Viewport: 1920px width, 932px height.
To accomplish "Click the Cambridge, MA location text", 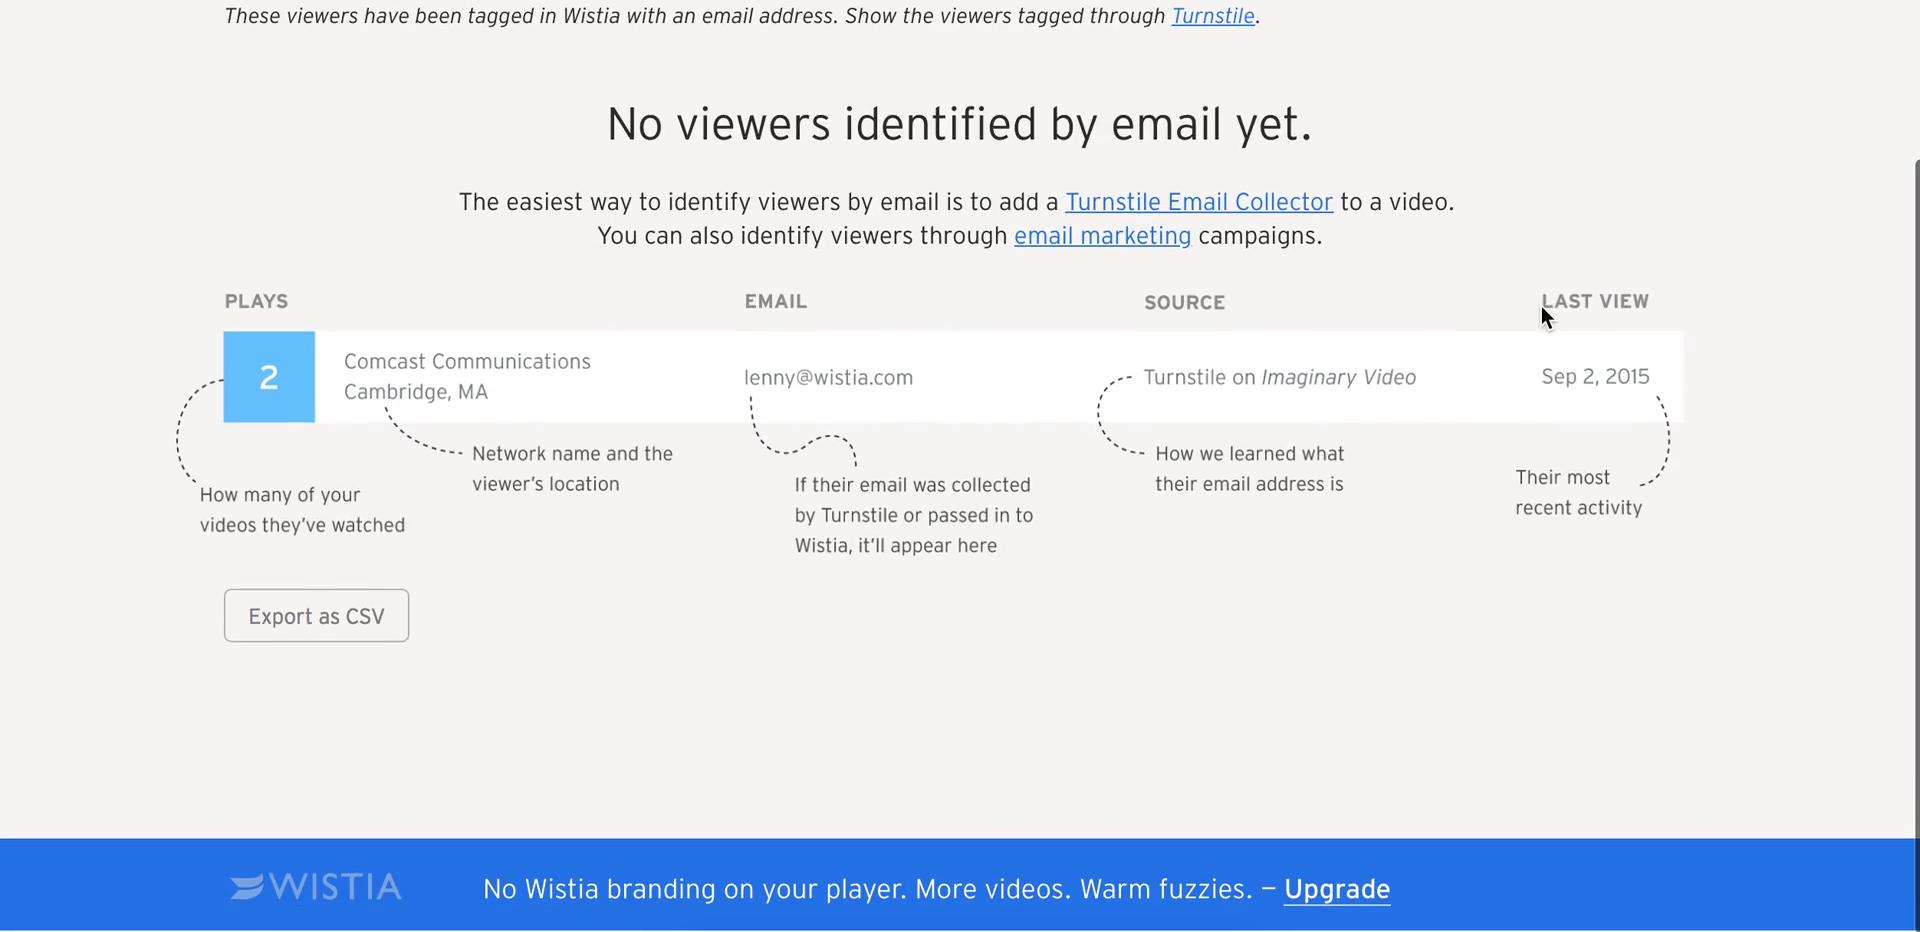I will click(x=416, y=392).
